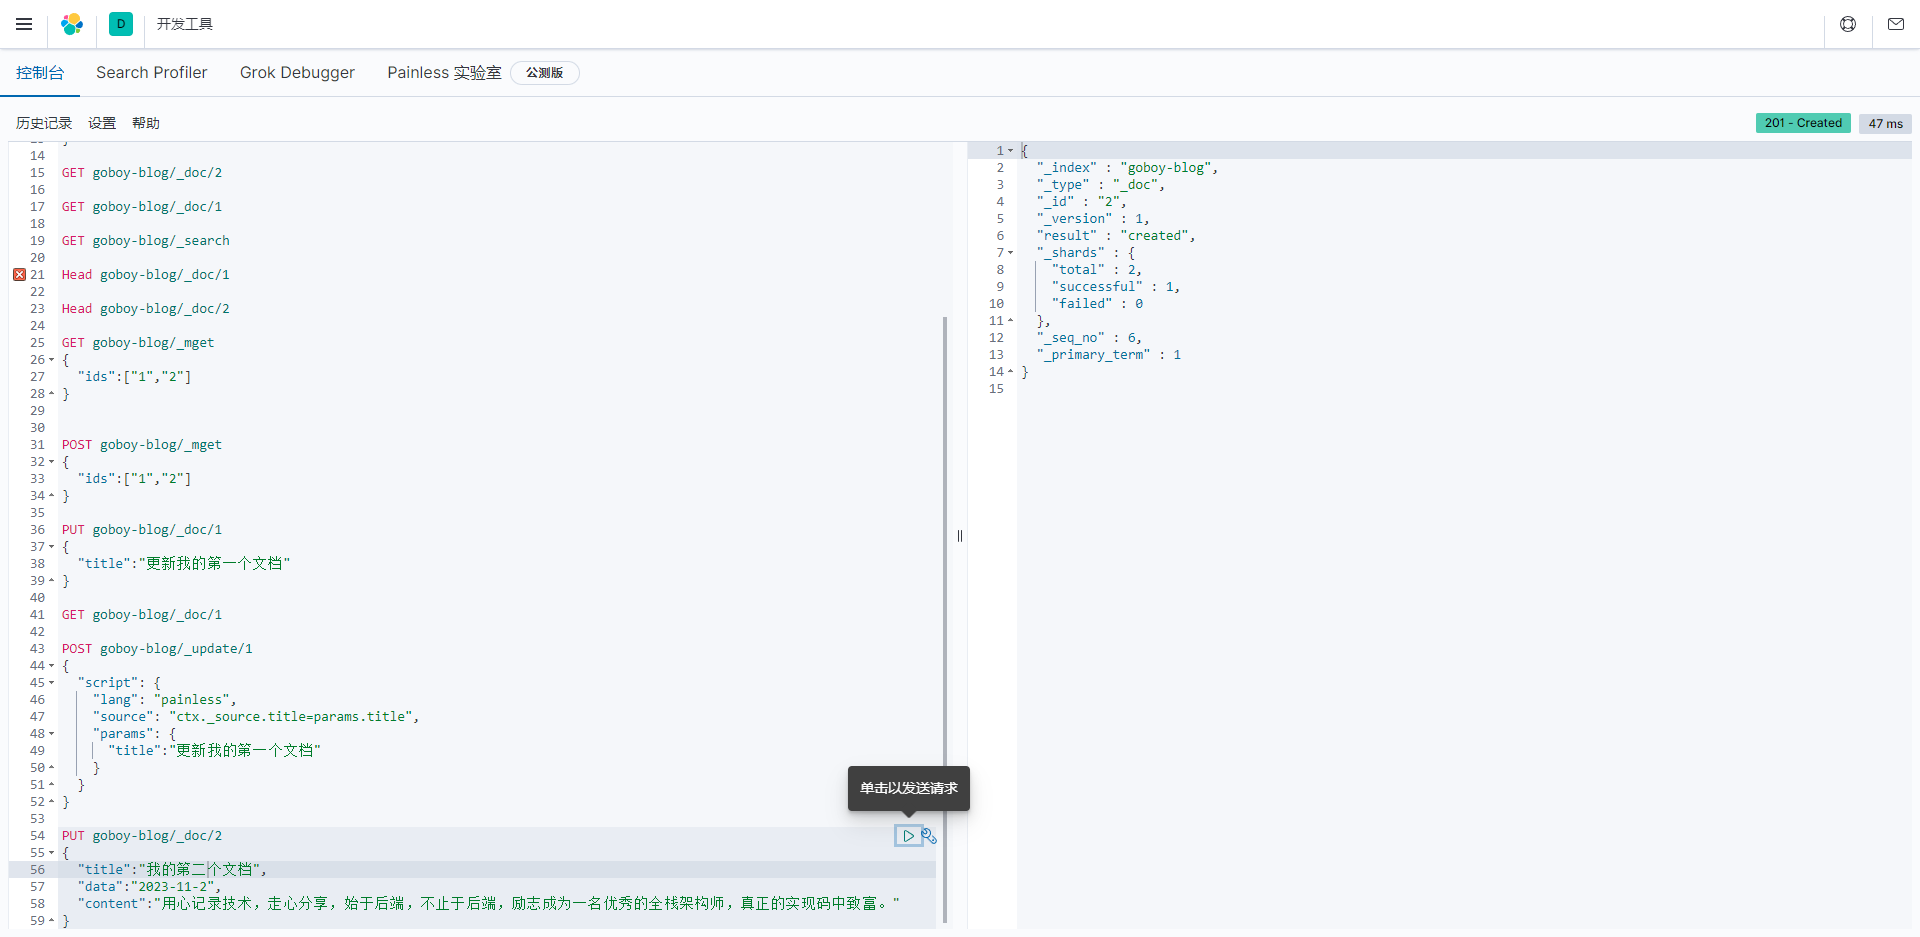Click the "_version" : 1 response line
This screenshot has width=1920, height=937.
coord(1093,219)
